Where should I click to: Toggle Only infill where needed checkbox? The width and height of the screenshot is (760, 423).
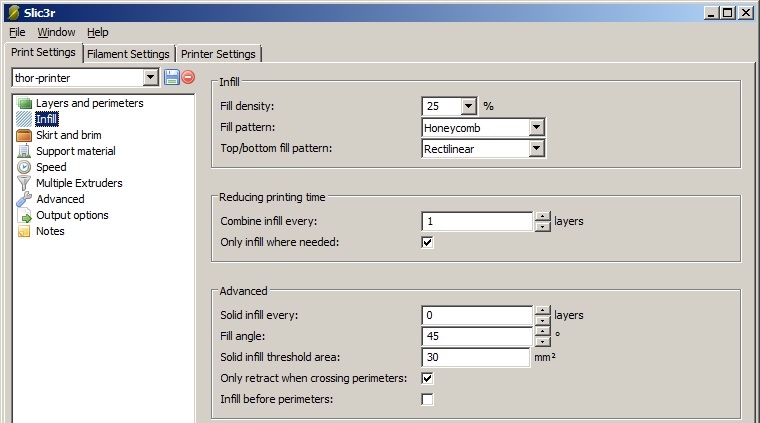click(427, 242)
